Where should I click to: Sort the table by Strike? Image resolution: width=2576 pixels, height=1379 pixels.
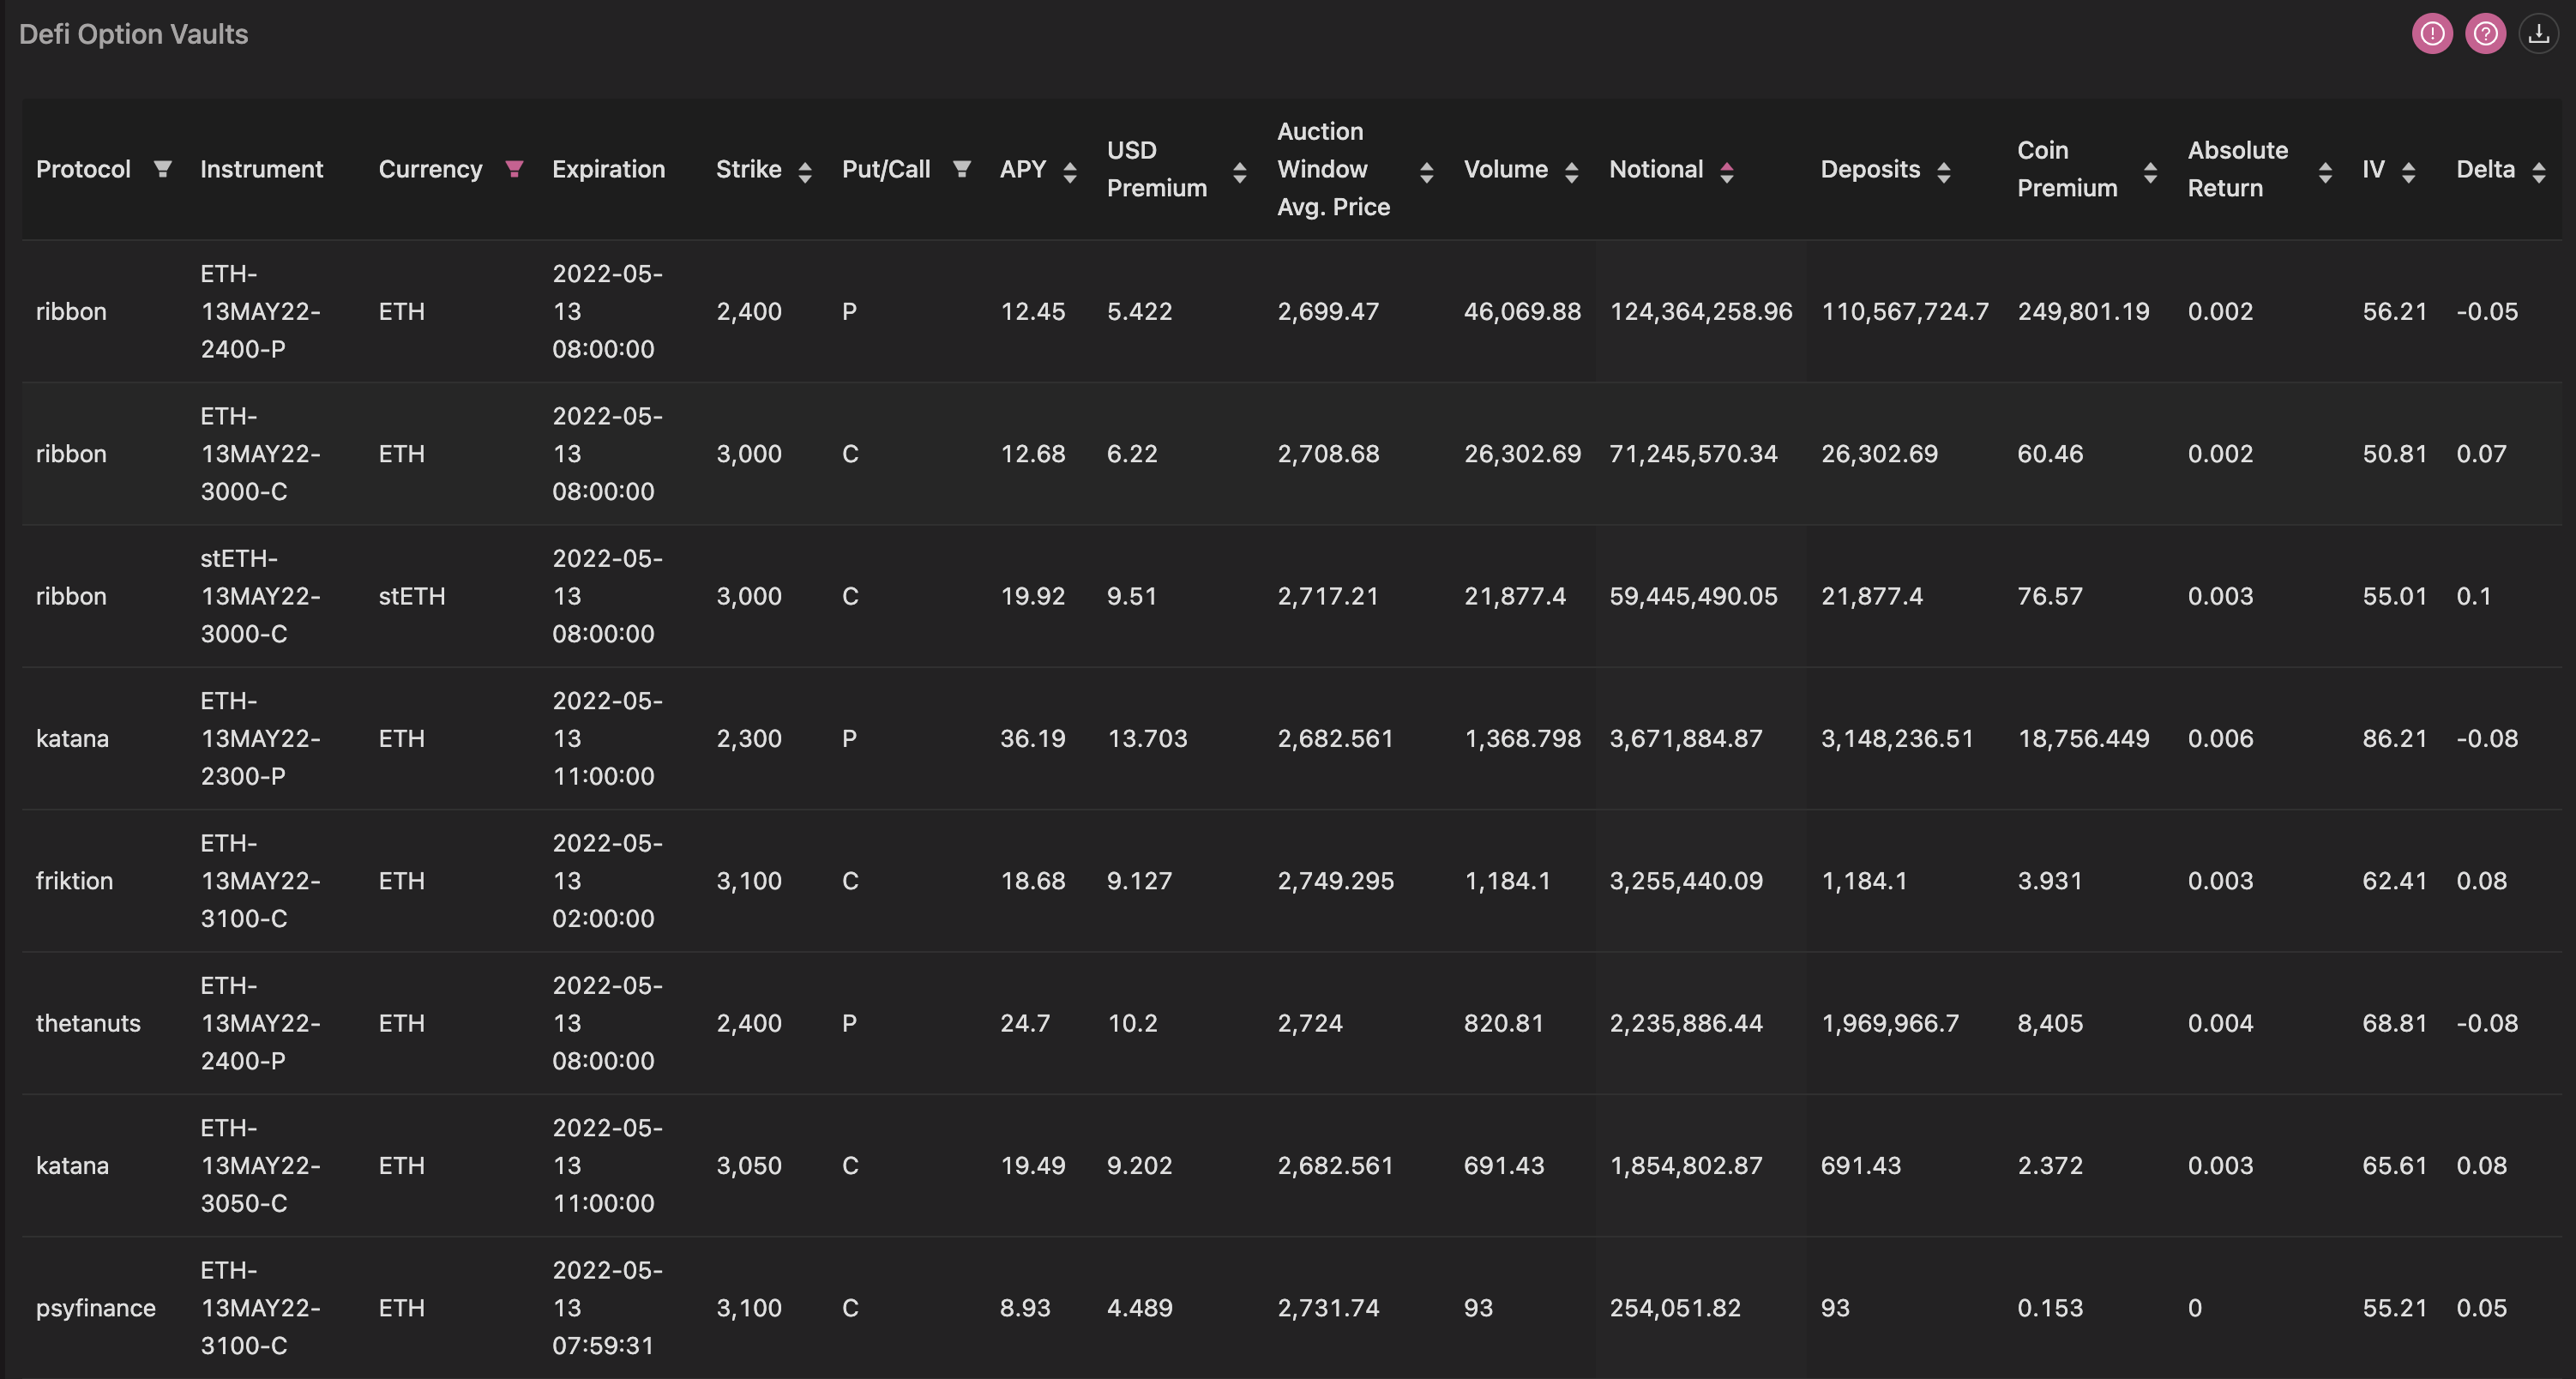click(805, 172)
